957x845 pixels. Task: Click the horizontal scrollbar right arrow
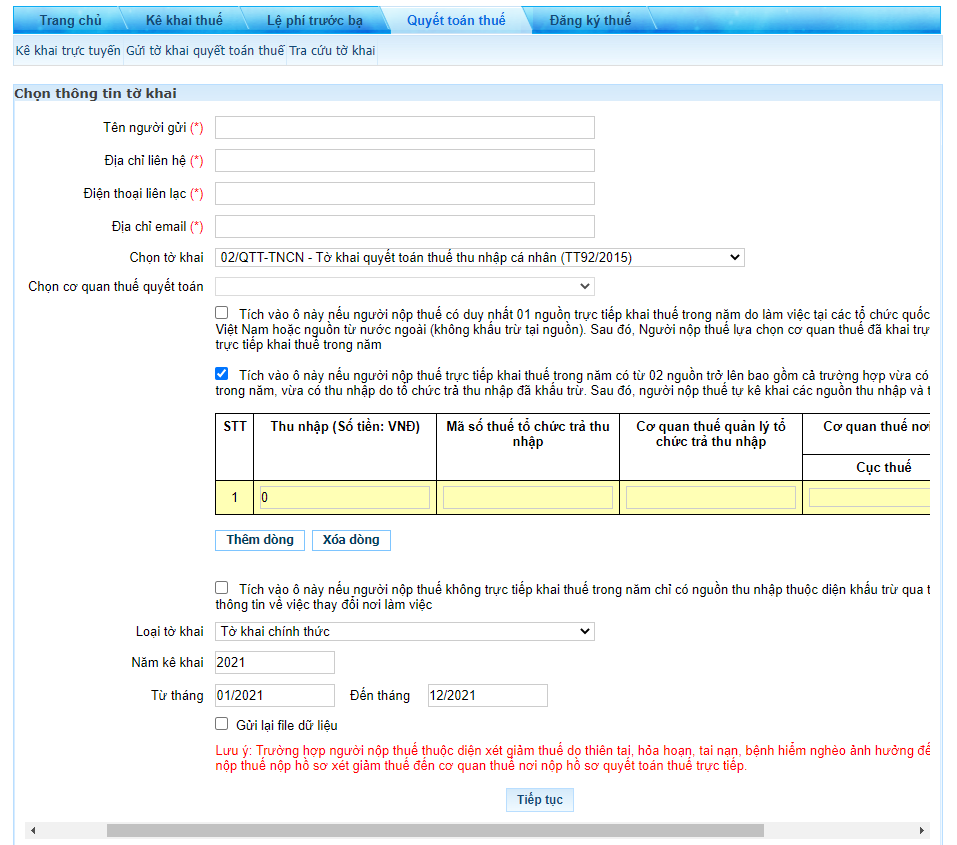[922, 830]
